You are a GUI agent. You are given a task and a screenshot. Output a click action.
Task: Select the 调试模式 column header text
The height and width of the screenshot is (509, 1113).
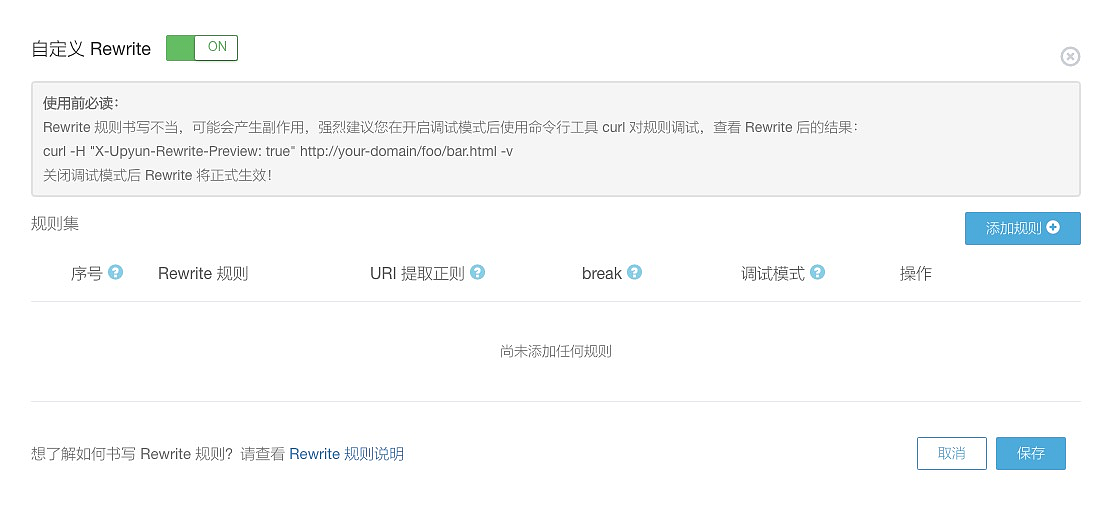click(772, 273)
